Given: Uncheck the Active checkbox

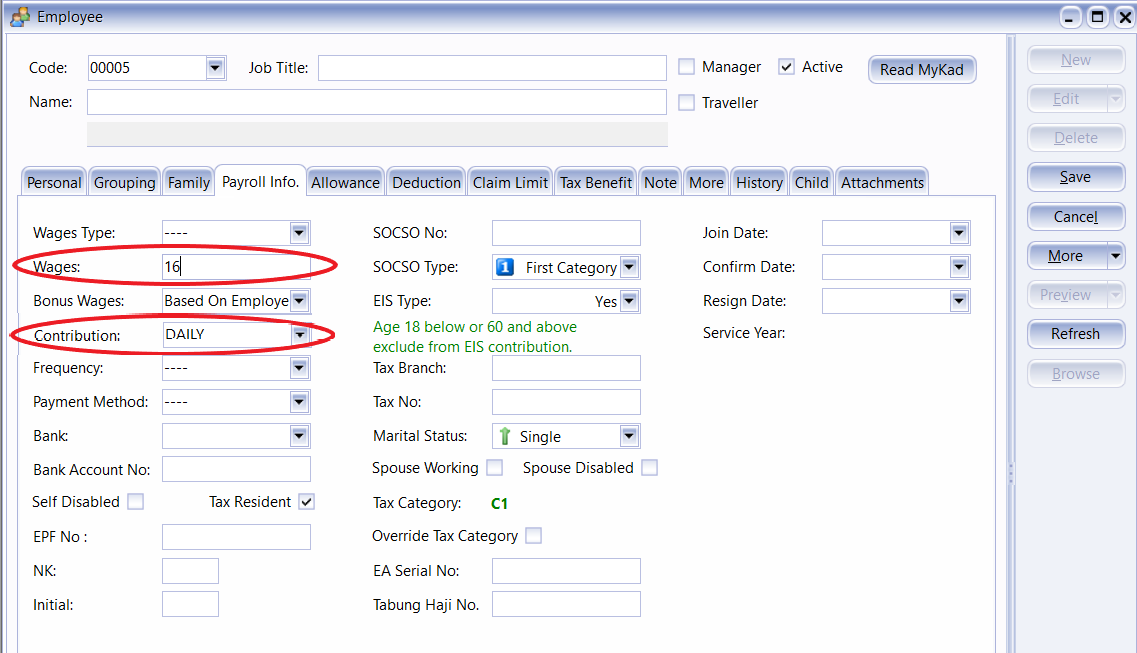Looking at the screenshot, I should click(786, 67).
